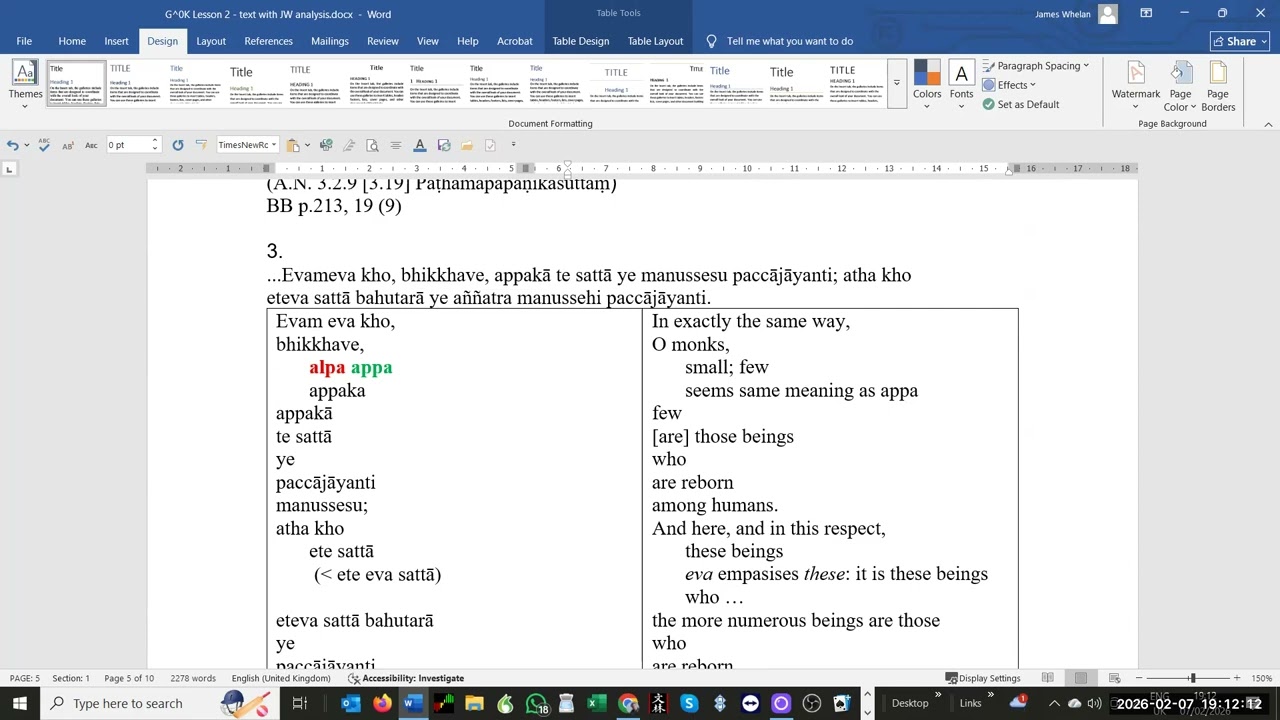Image resolution: width=1280 pixels, height=720 pixels.
Task: Click the Set as Default button
Action: coord(1021,104)
